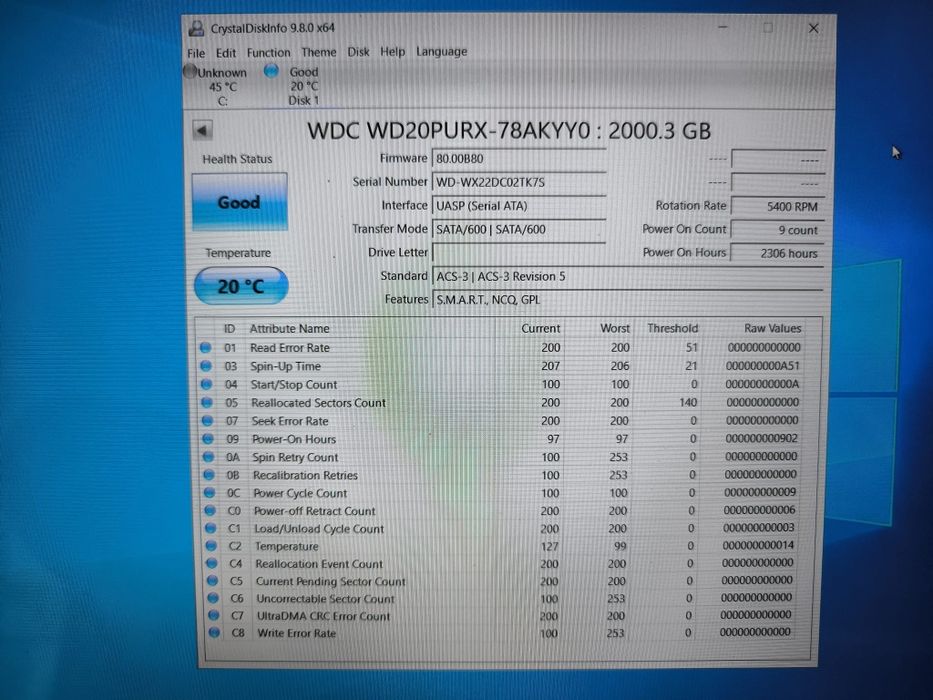This screenshot has width=933, height=700.
Task: Minimize the CrystalDiskInfo window
Action: click(723, 27)
